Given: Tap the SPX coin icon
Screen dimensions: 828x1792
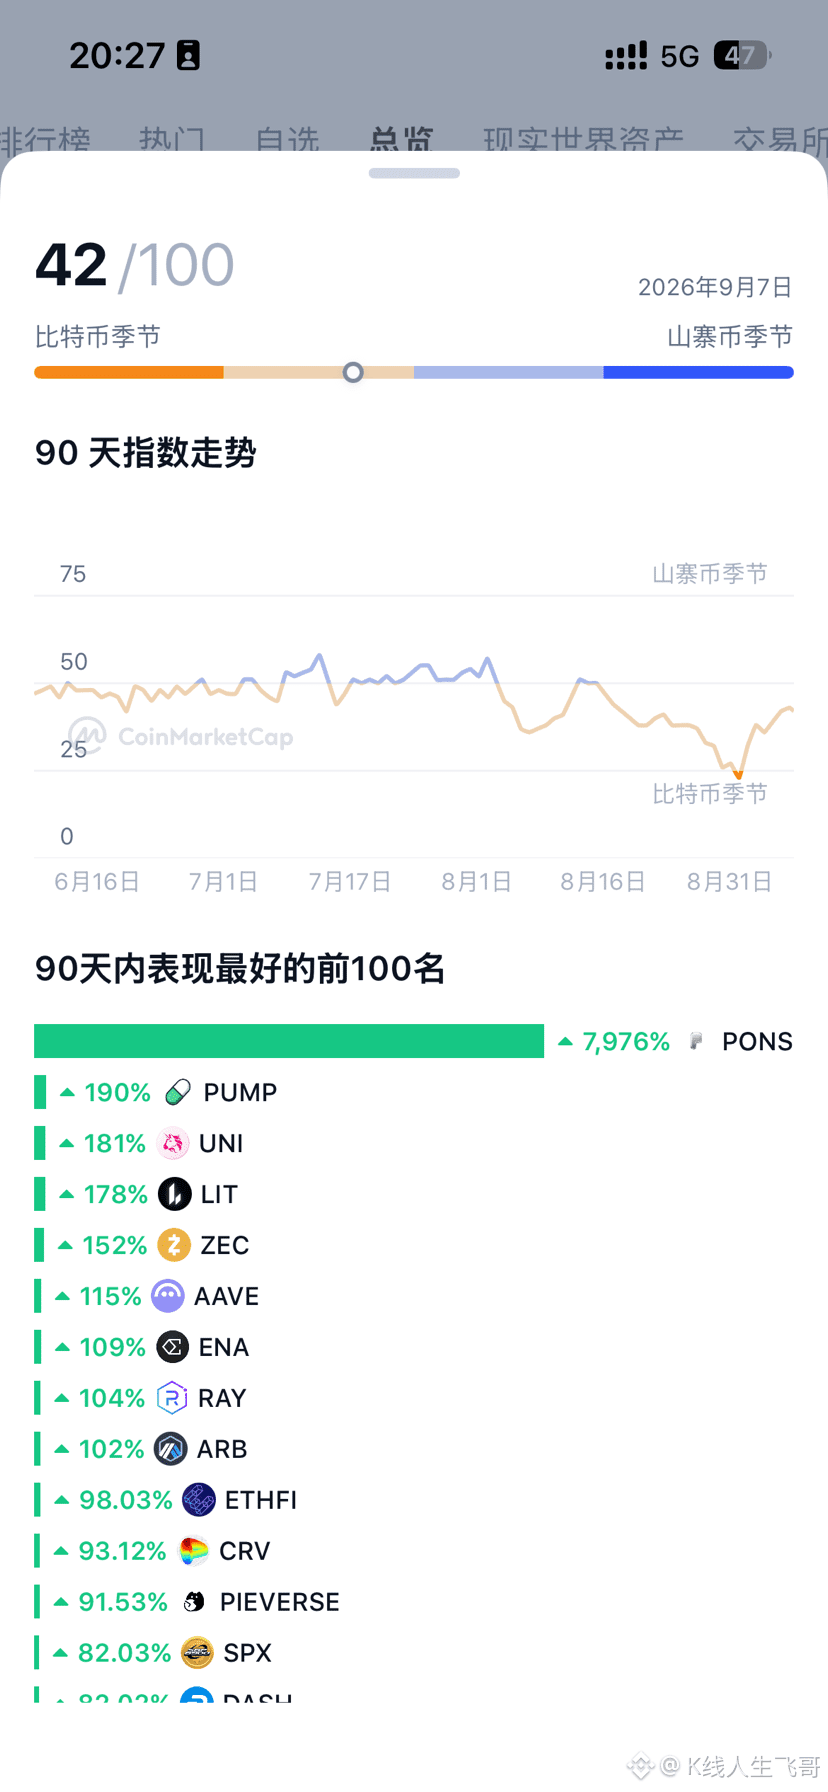Looking at the screenshot, I should [x=197, y=1653].
